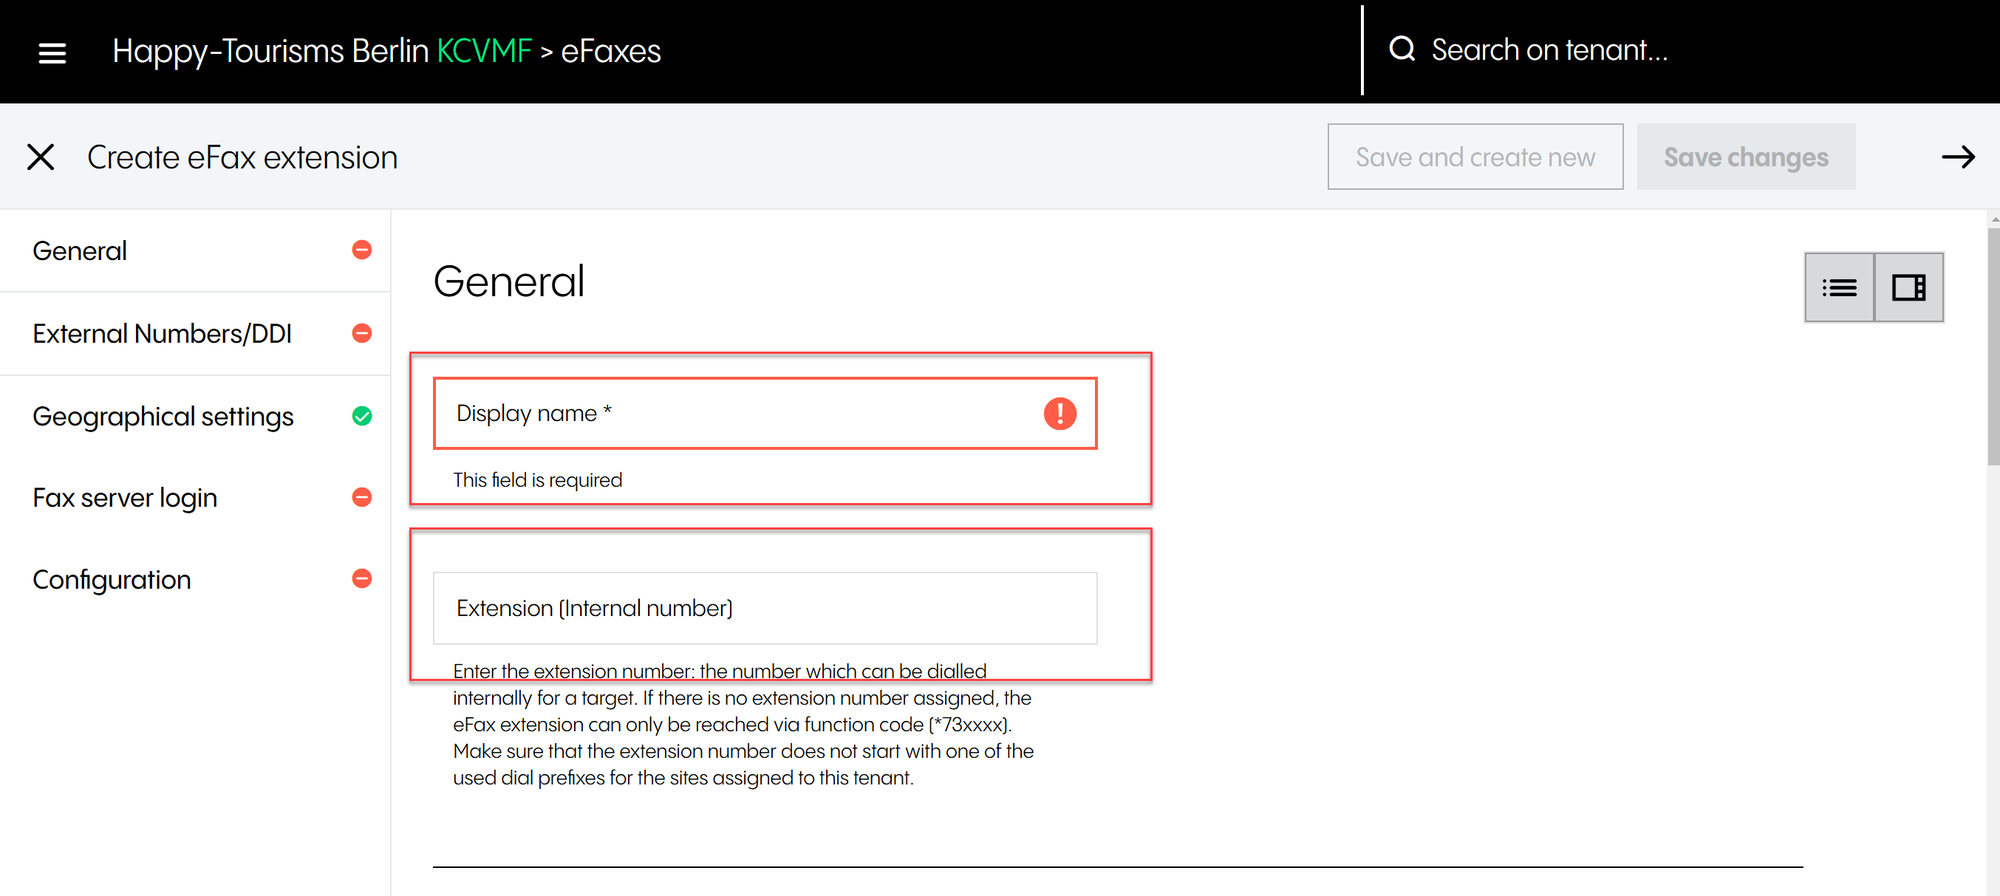Screen dimensions: 2000x896
Task: Click the Save changes button
Action: point(1745,157)
